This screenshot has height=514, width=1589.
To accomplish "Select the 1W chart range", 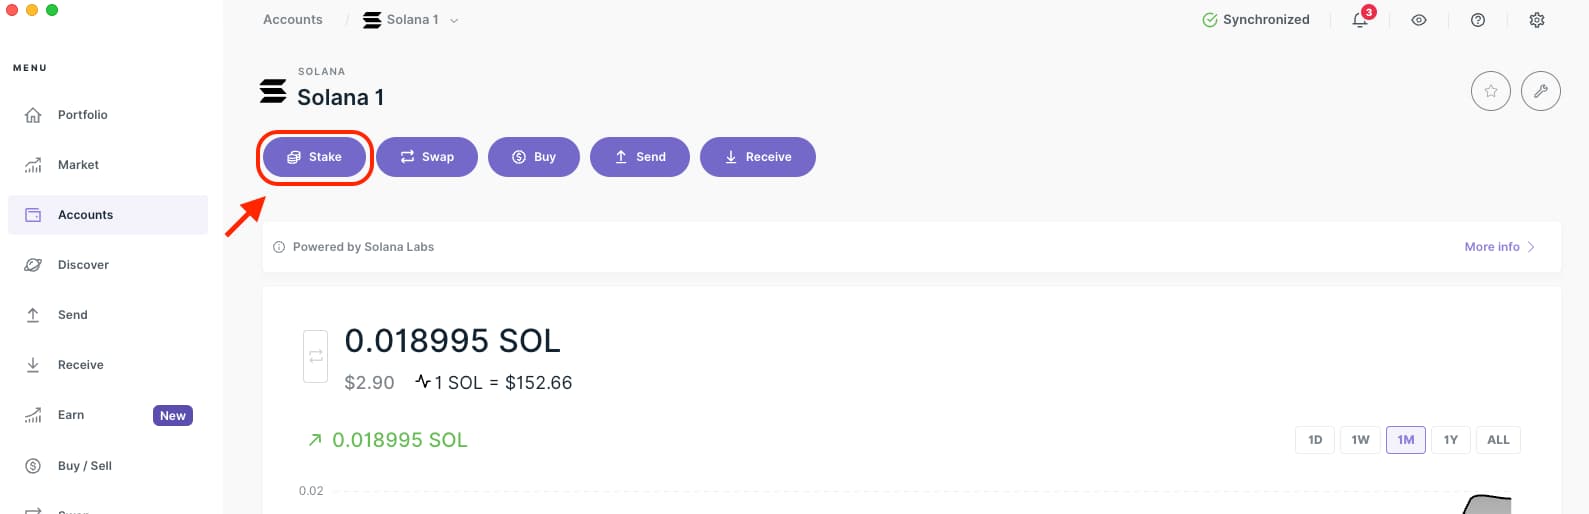I will tap(1360, 440).
